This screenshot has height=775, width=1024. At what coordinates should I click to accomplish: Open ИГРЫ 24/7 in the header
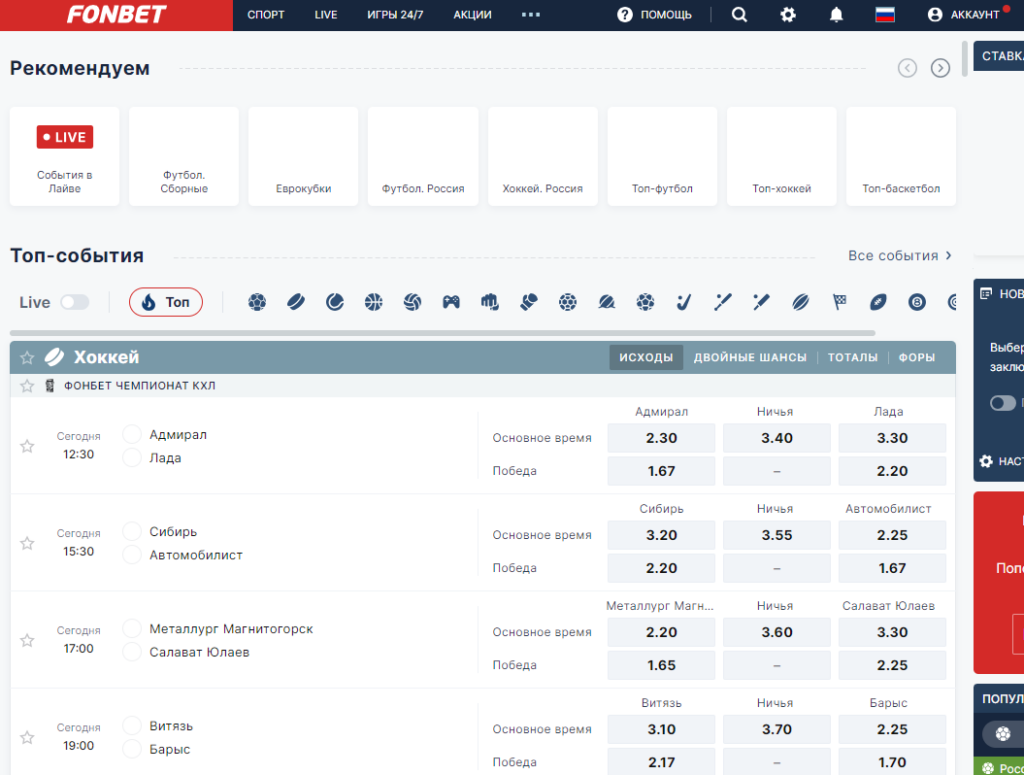(395, 14)
